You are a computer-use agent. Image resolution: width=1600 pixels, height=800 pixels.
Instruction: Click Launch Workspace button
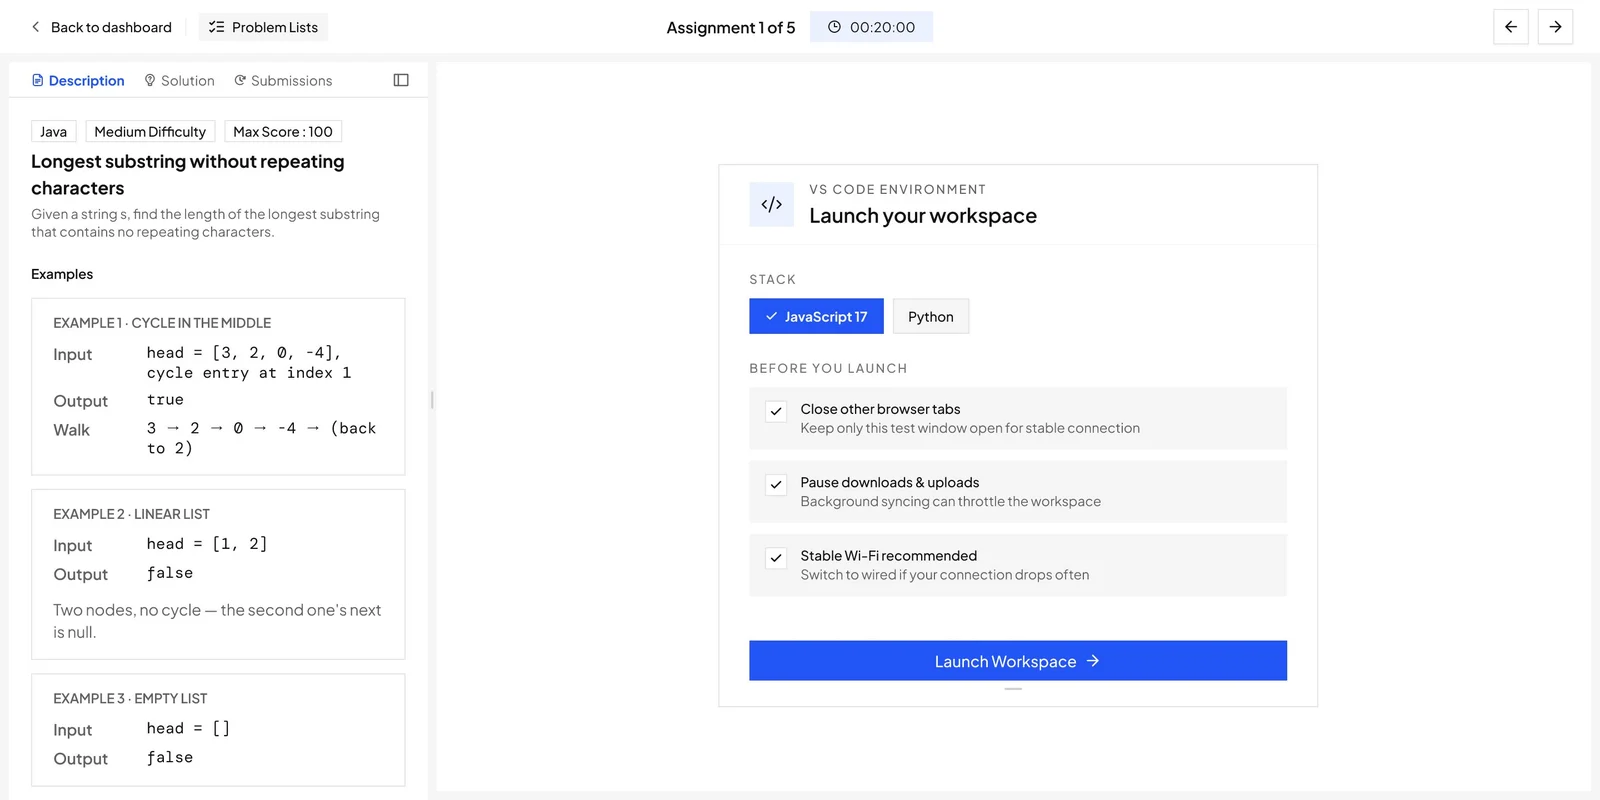coord(1018,661)
